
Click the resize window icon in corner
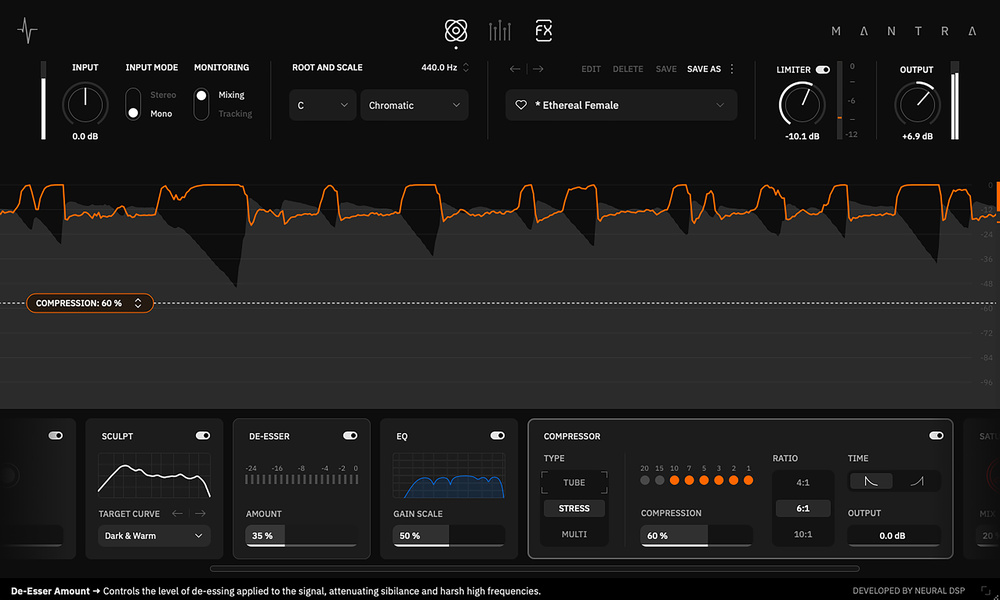click(x=986, y=591)
